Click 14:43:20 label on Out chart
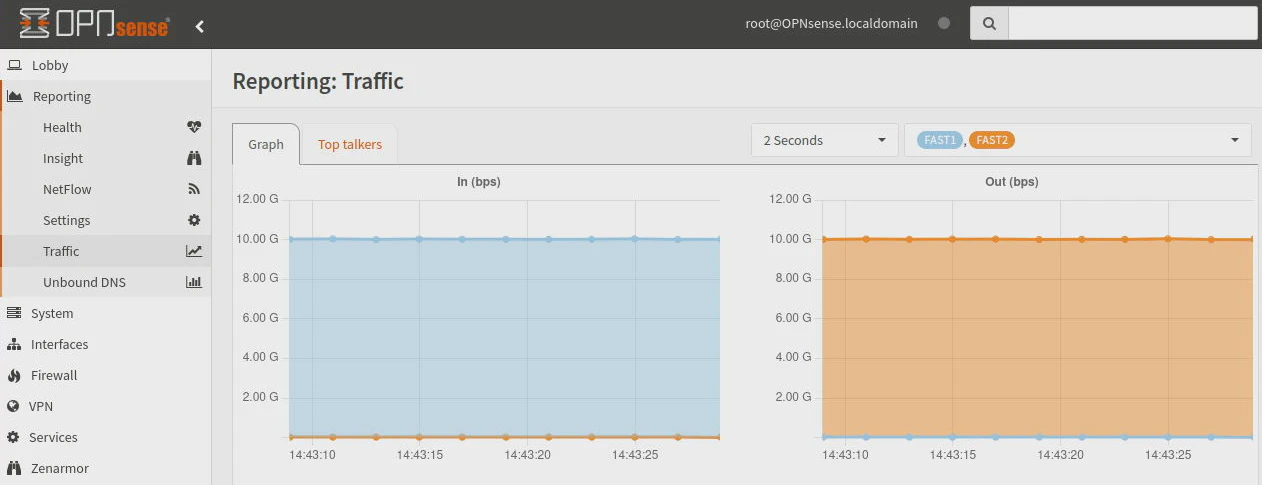1262x485 pixels. pyautogui.click(x=1060, y=454)
